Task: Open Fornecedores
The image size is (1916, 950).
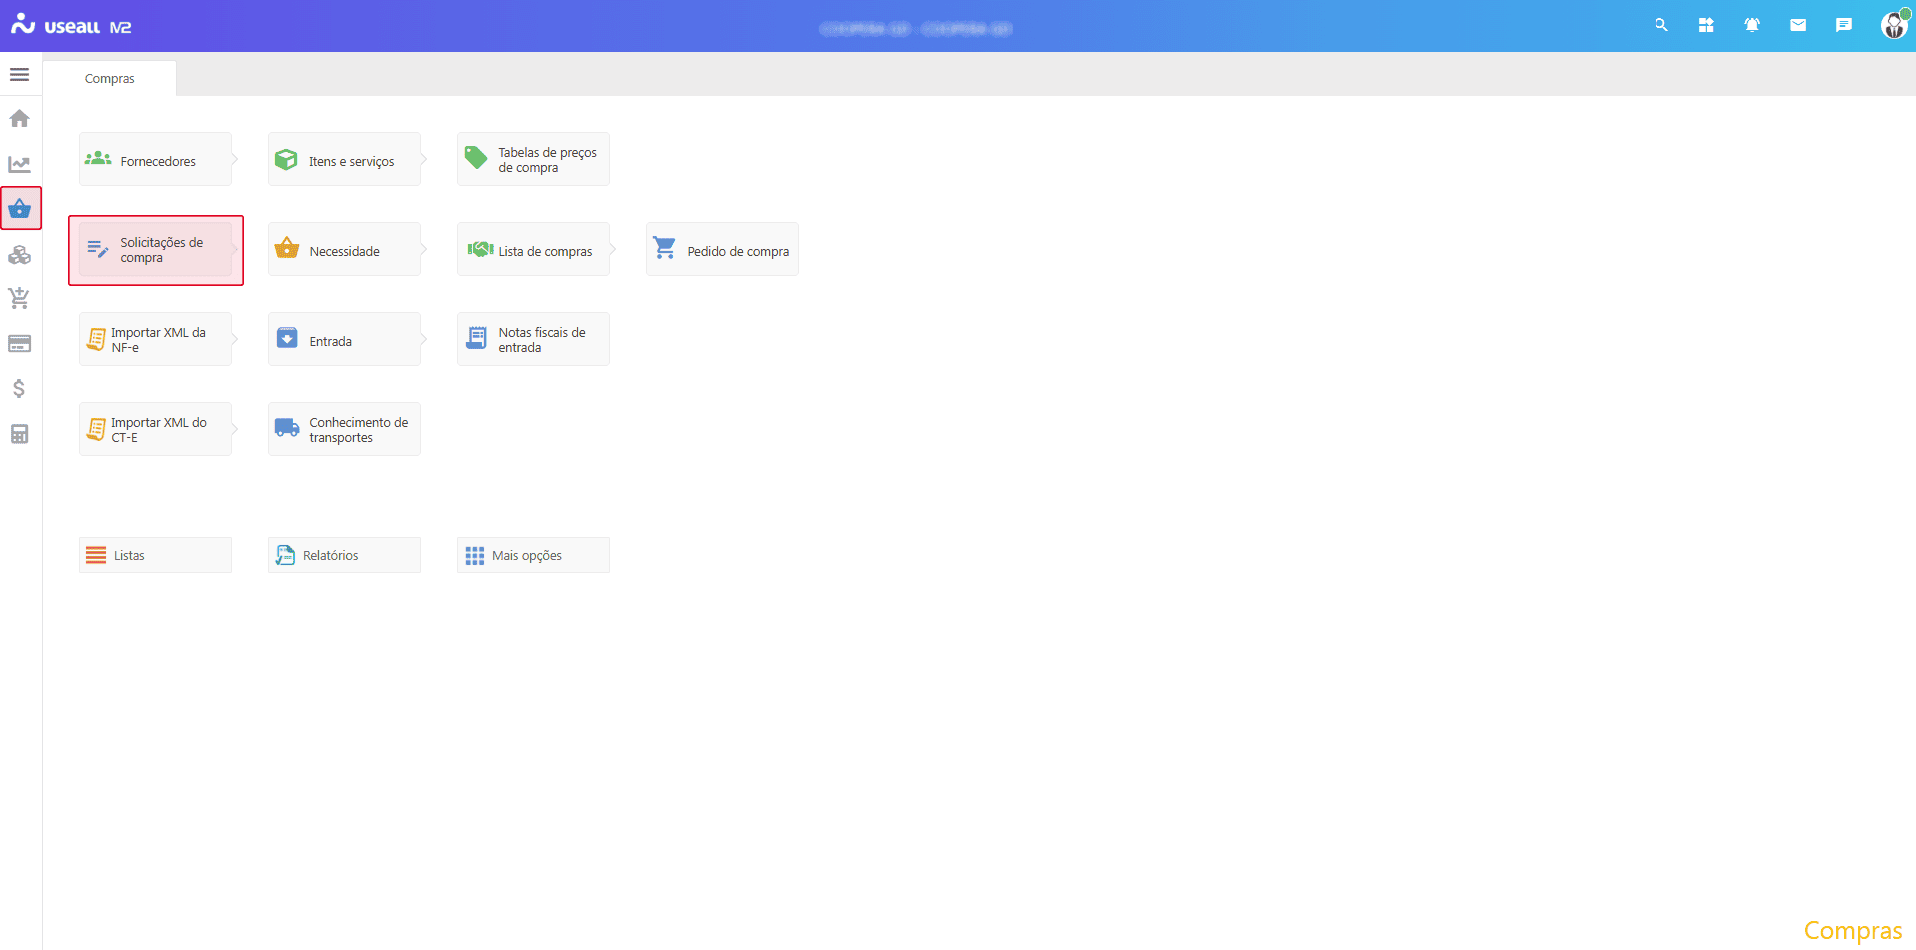Action: 155,160
